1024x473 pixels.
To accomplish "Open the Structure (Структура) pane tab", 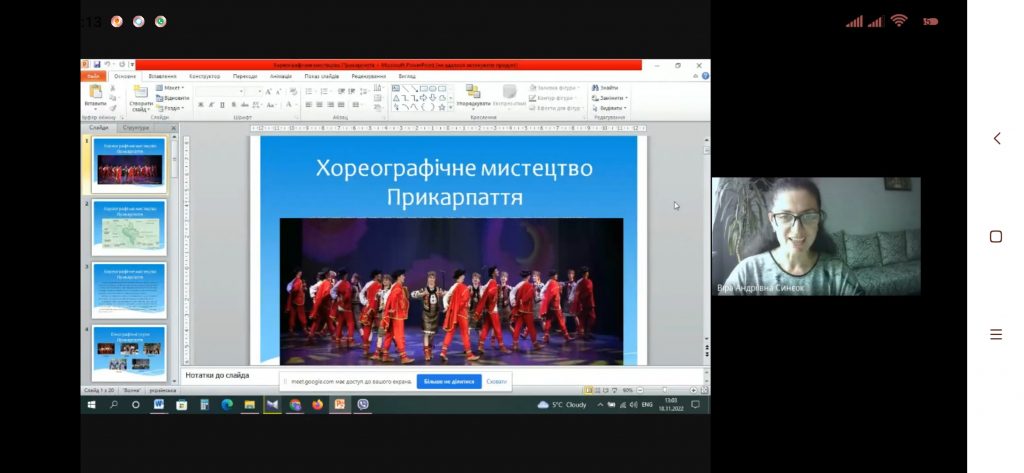I will (136, 127).
